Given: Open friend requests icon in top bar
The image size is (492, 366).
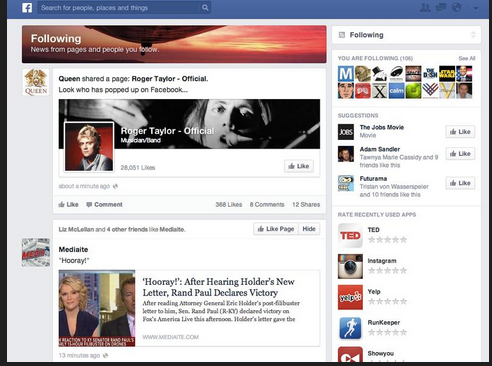Looking at the screenshot, I should 425,8.
